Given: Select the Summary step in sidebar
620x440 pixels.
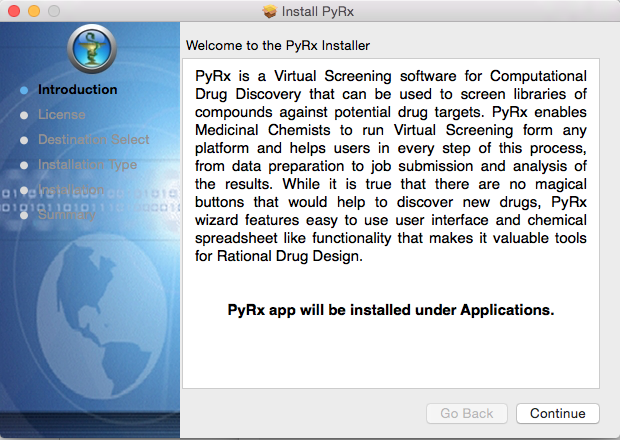Looking at the screenshot, I should (67, 215).
